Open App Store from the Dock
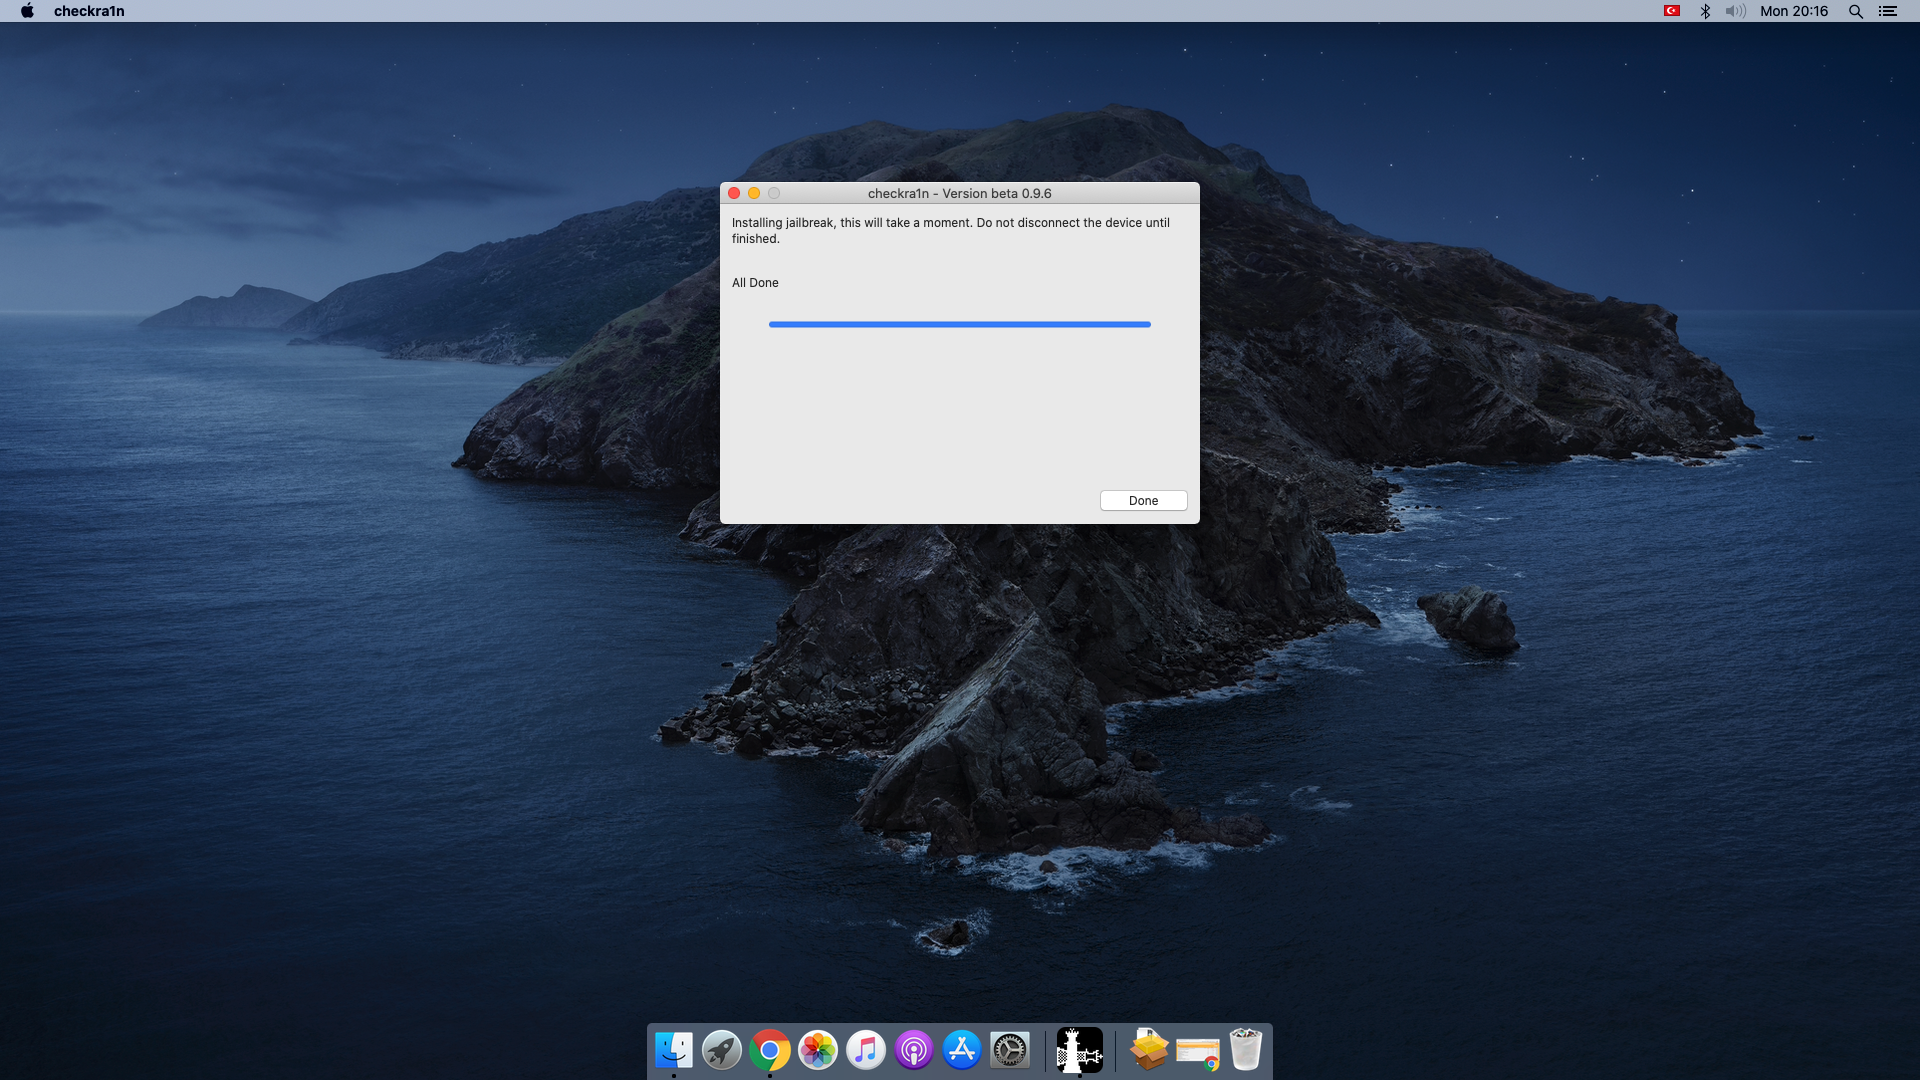The width and height of the screenshot is (1920, 1080). (x=962, y=1050)
